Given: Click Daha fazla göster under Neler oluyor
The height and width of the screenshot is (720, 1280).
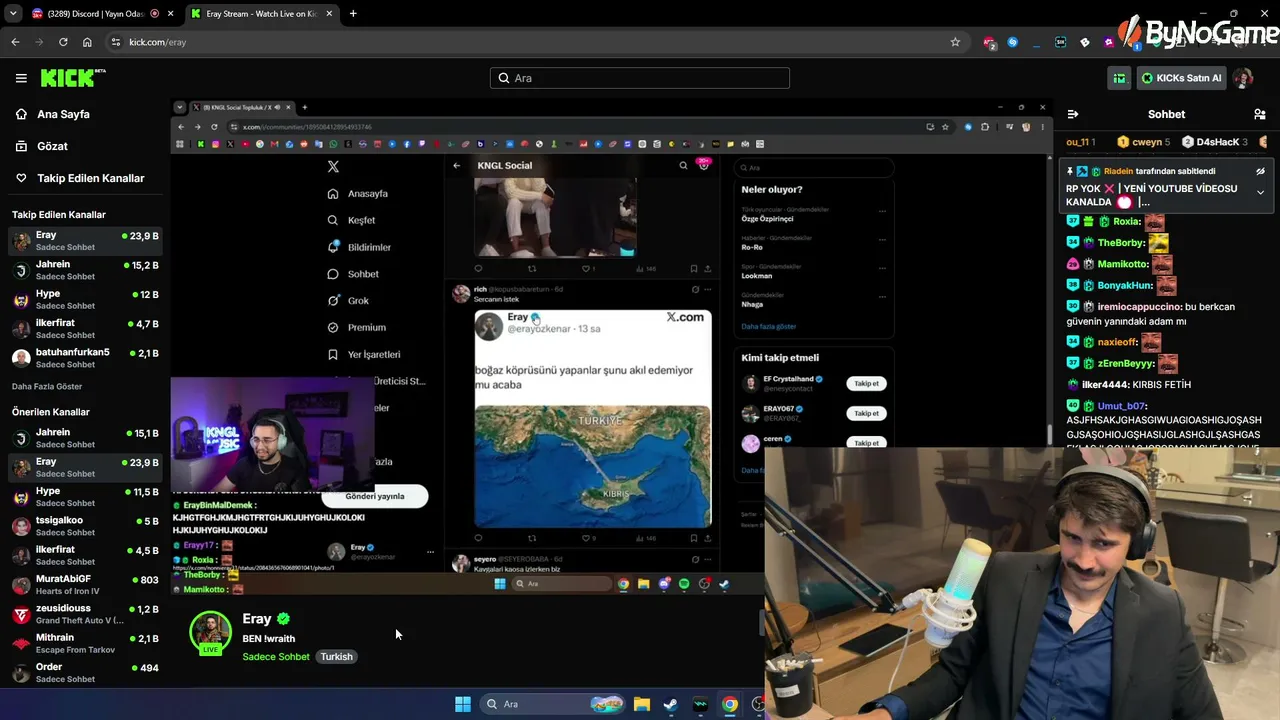Looking at the screenshot, I should point(769,326).
